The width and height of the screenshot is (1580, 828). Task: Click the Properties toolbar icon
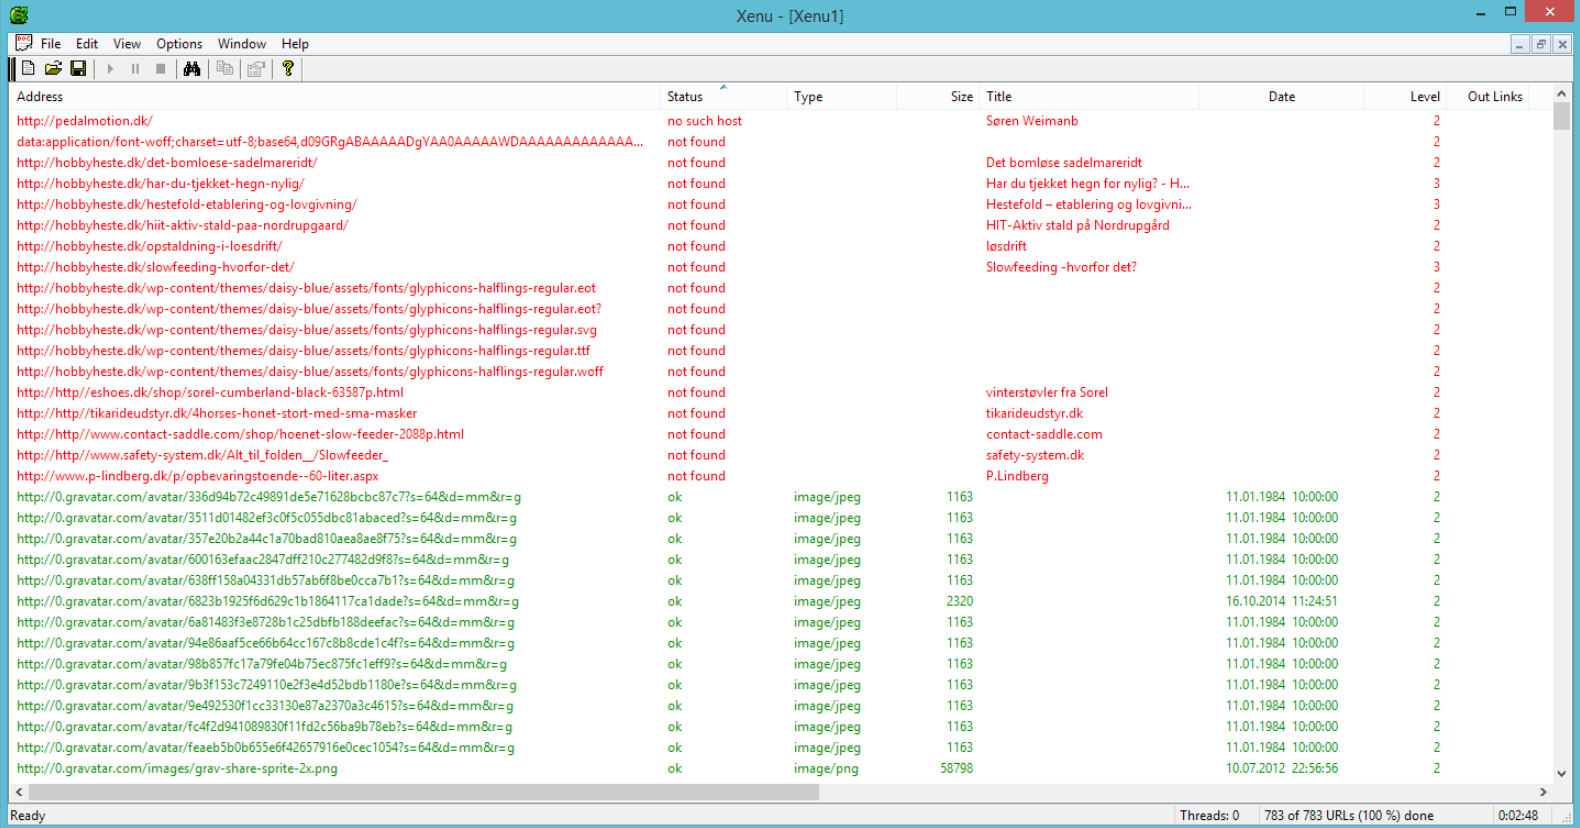pos(256,69)
